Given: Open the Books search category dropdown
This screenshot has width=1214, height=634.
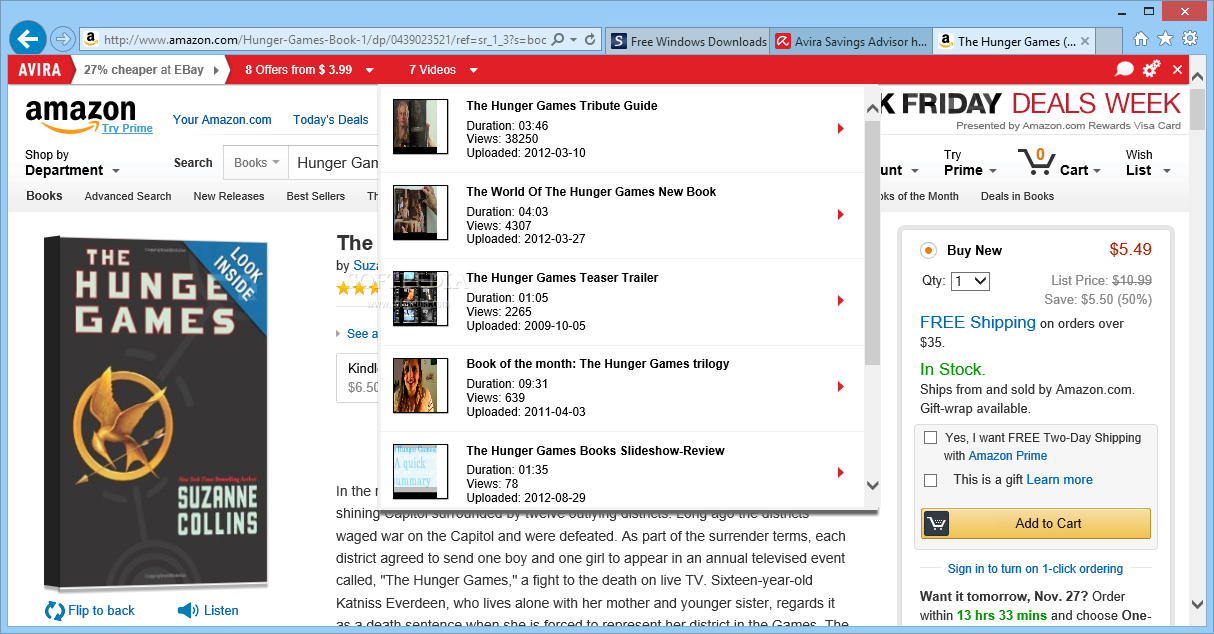Looking at the screenshot, I should click(257, 163).
